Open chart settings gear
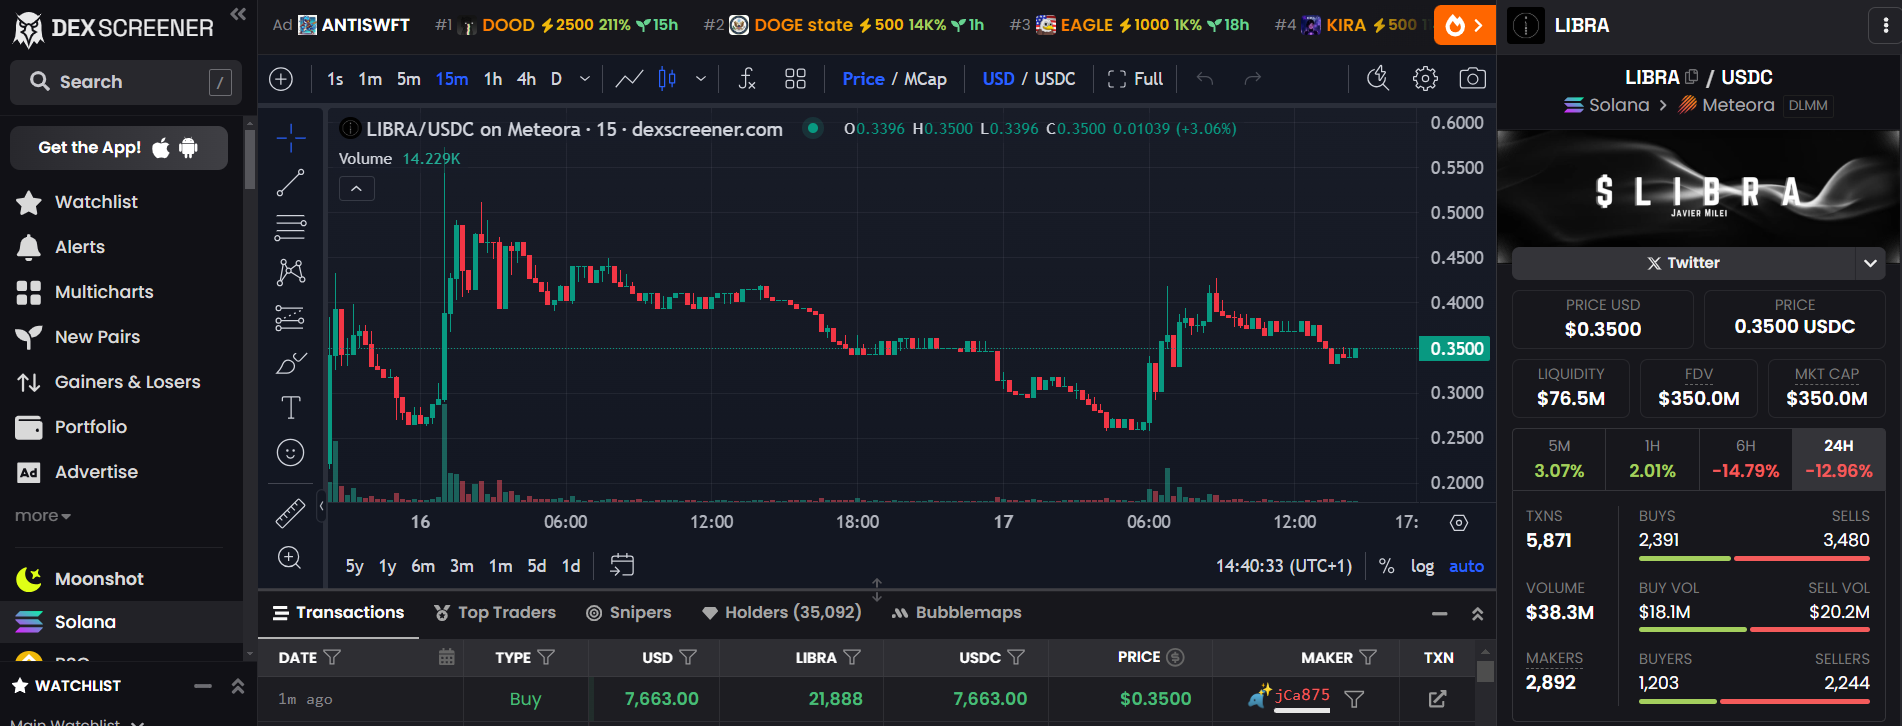This screenshot has height=726, width=1902. pyautogui.click(x=1425, y=78)
